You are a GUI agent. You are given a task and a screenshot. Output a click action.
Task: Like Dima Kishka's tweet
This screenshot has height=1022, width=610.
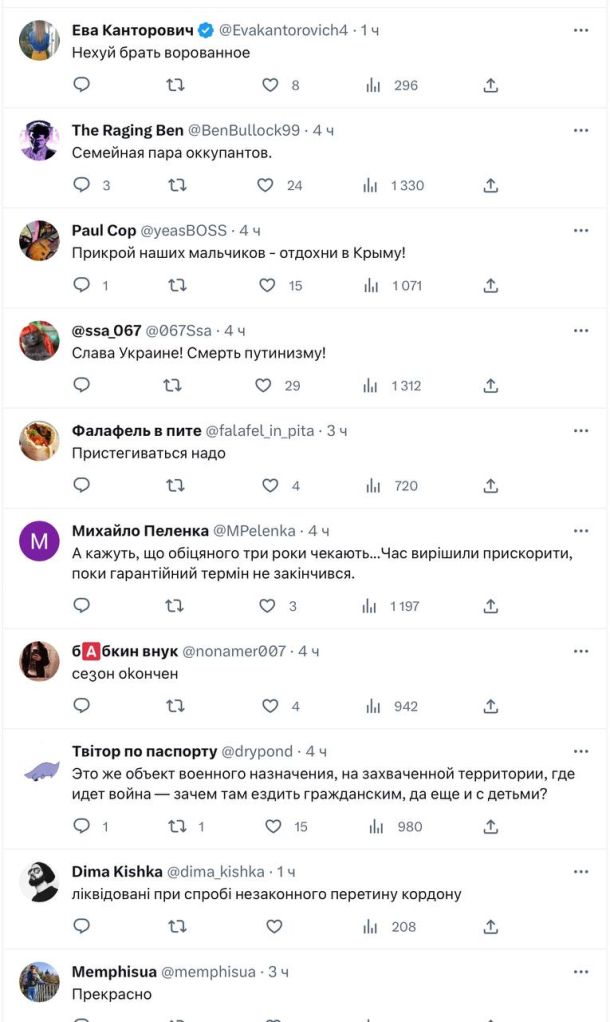[274, 927]
